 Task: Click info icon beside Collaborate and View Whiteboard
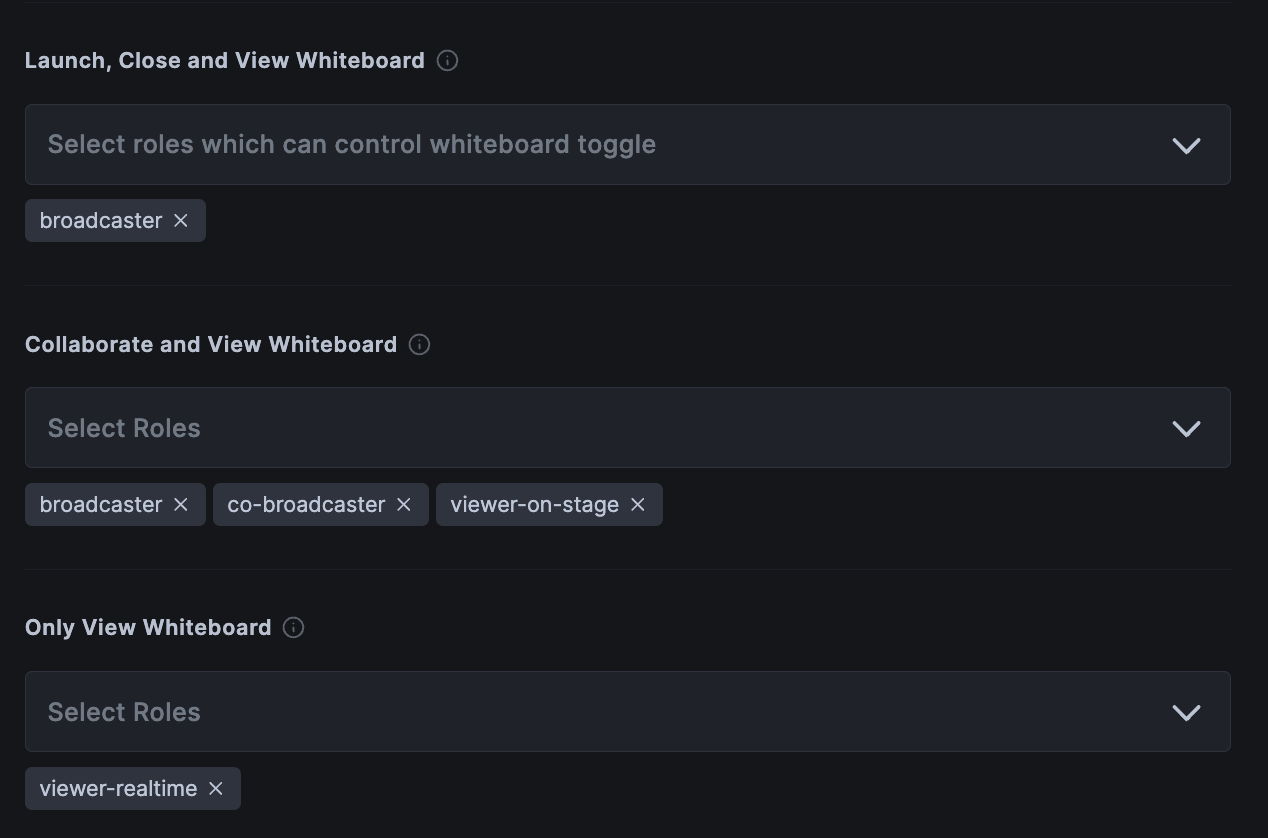click(420, 345)
